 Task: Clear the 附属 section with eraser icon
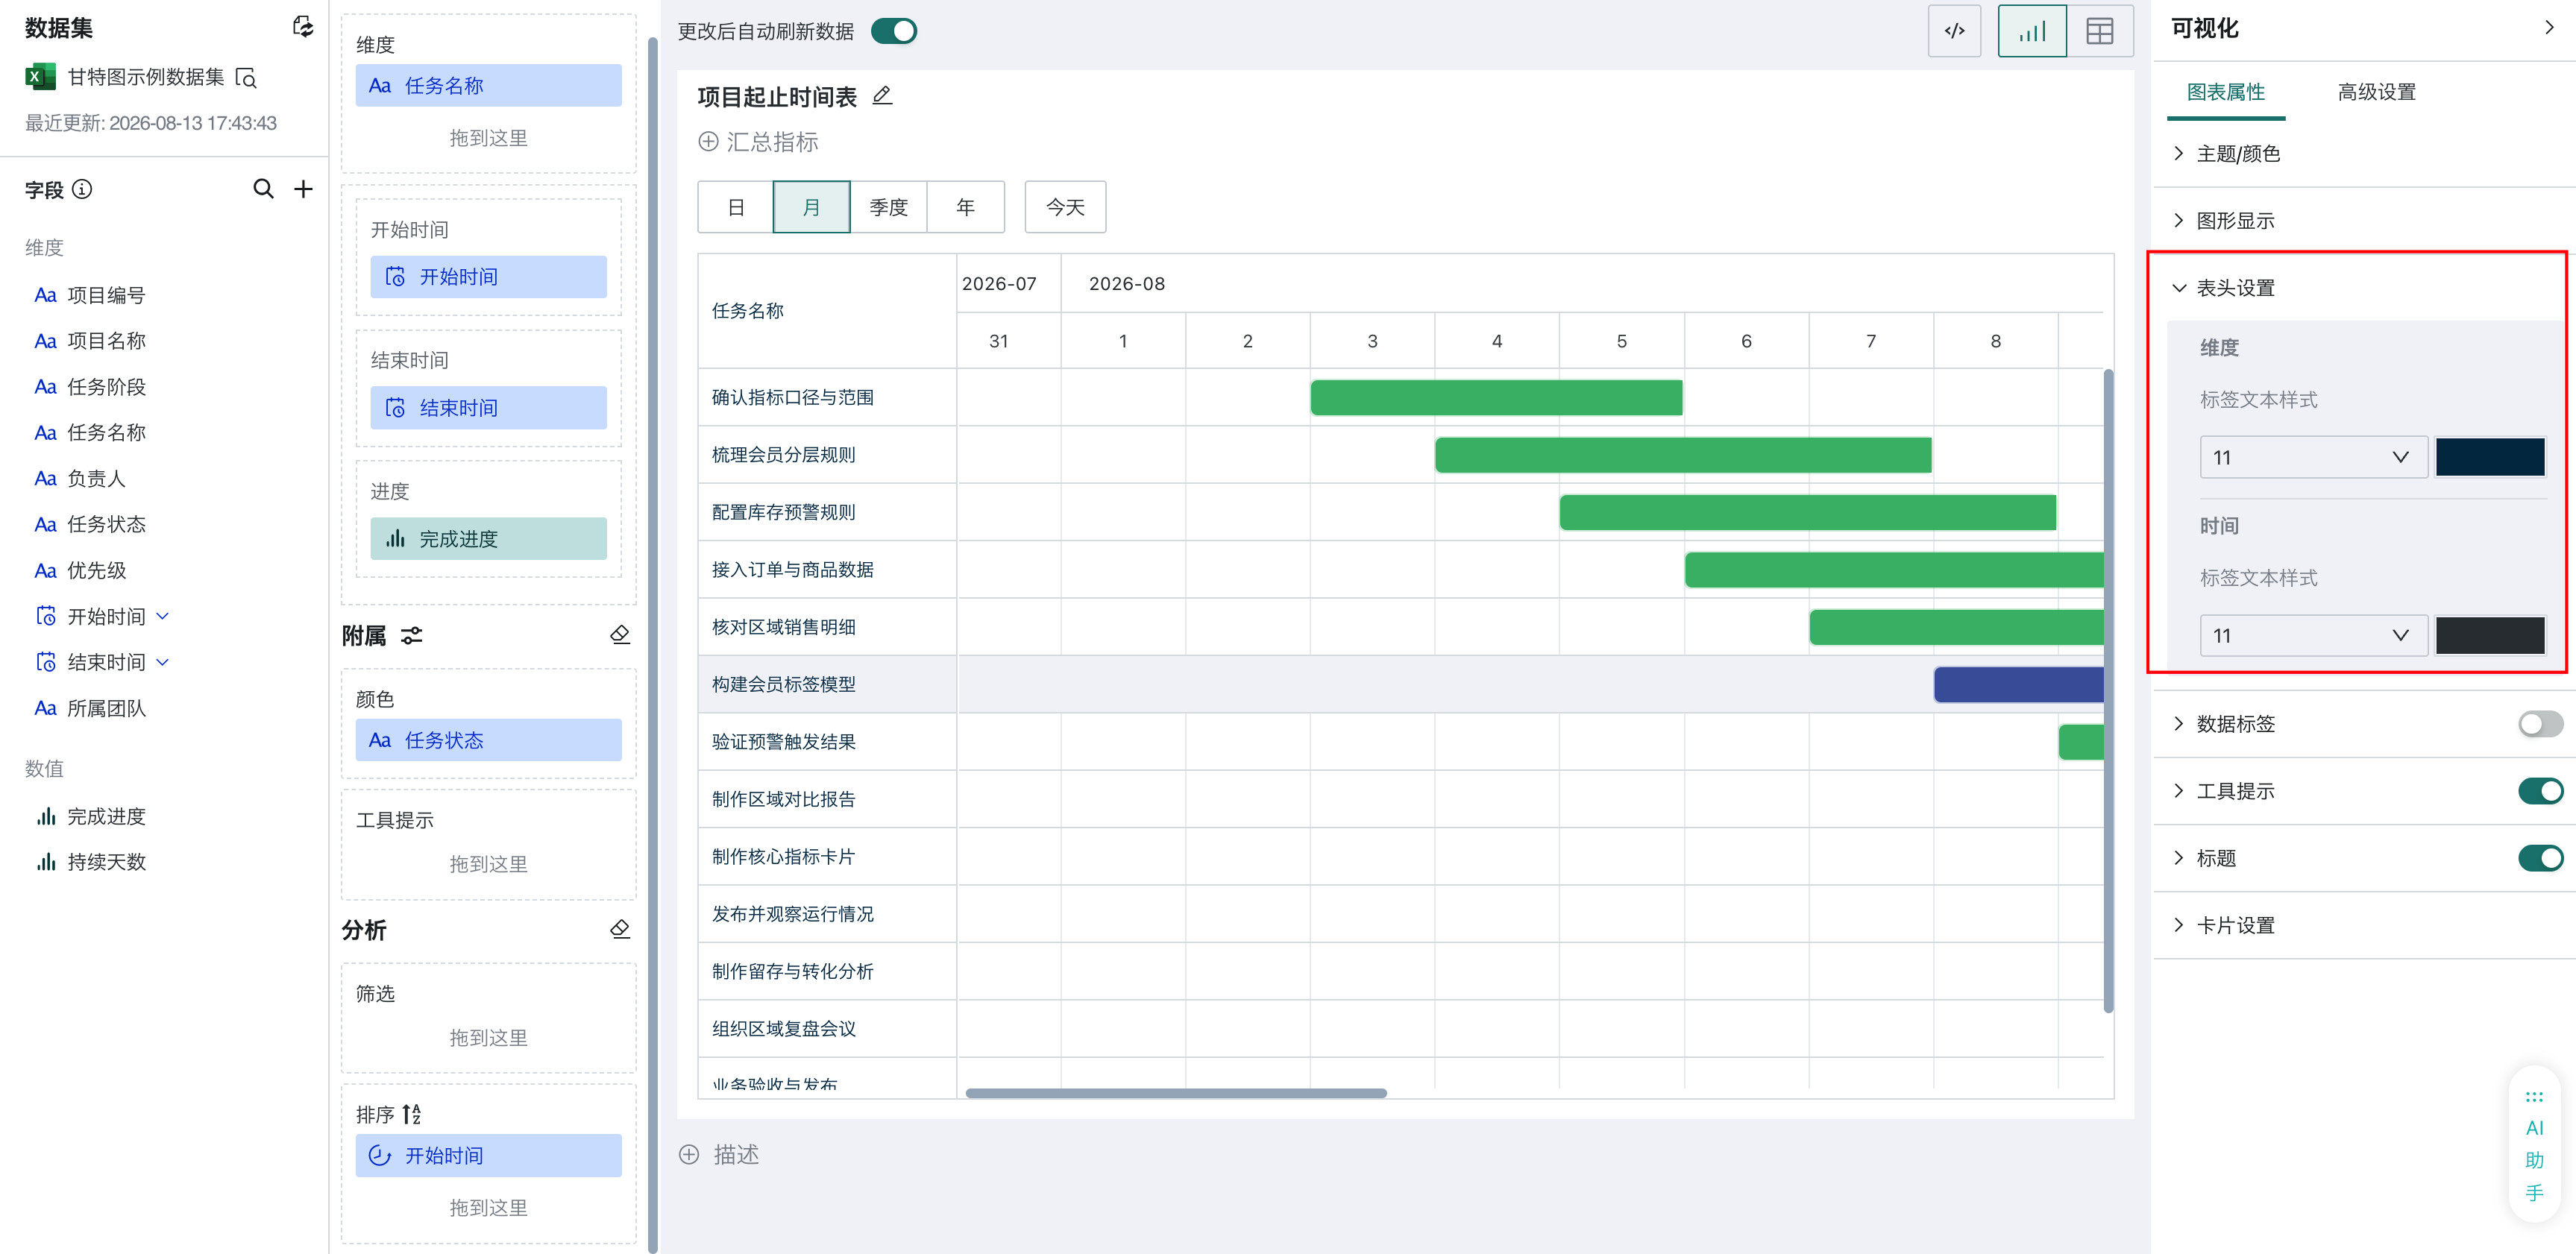620,635
